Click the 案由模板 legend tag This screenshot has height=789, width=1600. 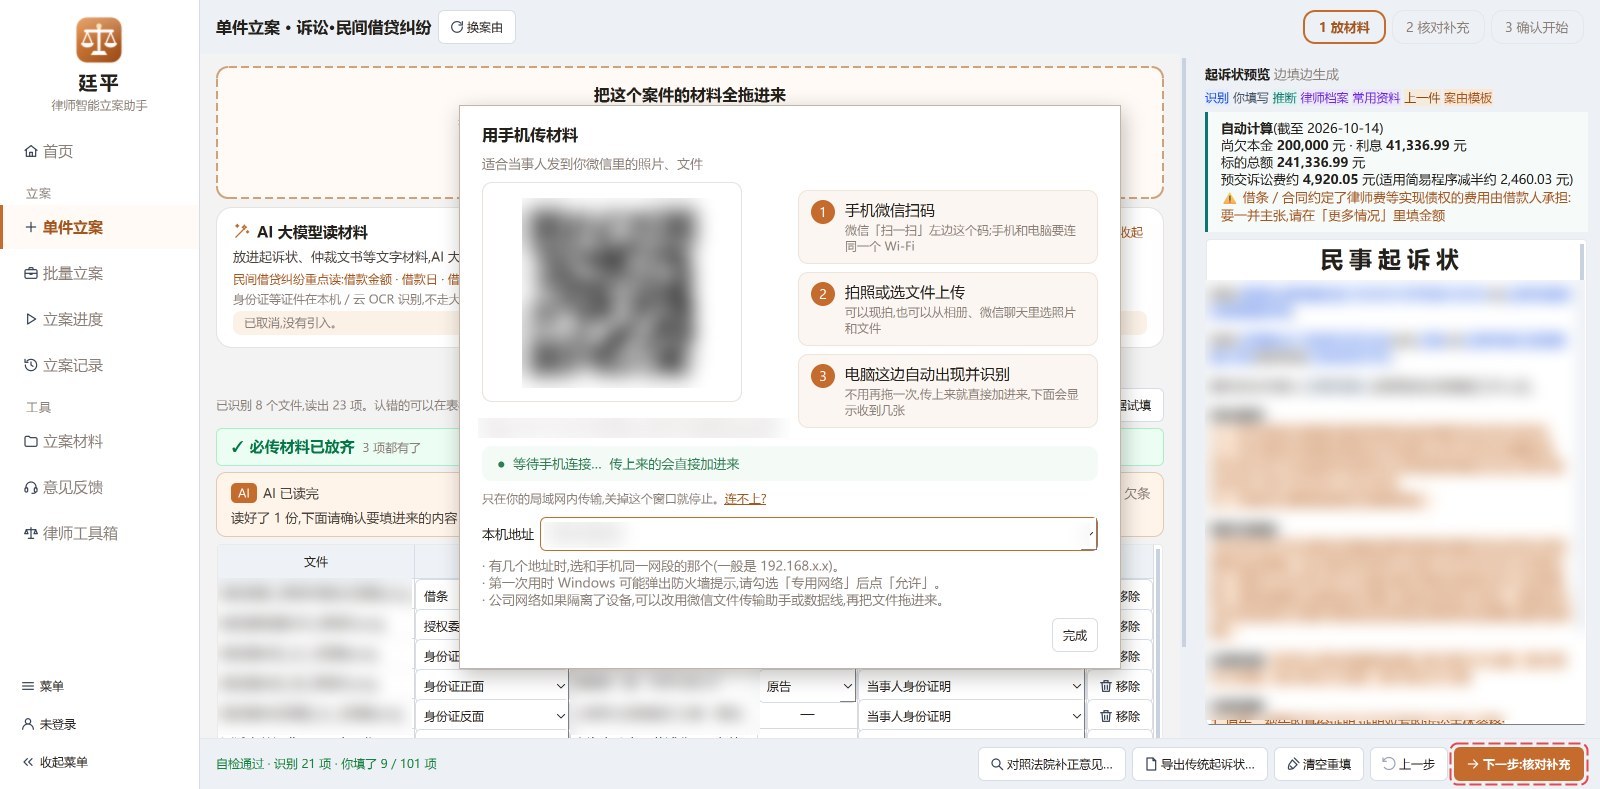(1468, 98)
